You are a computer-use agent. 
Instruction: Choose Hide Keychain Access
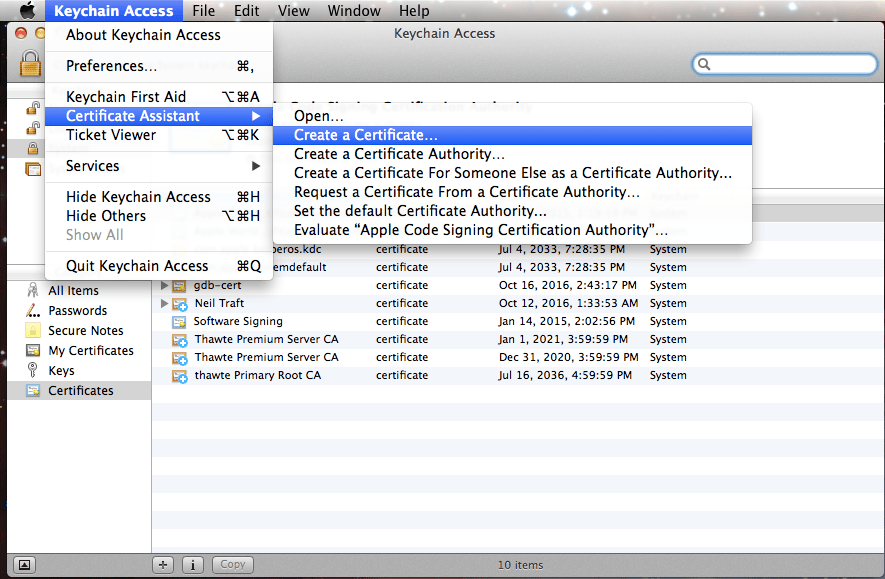[159, 197]
